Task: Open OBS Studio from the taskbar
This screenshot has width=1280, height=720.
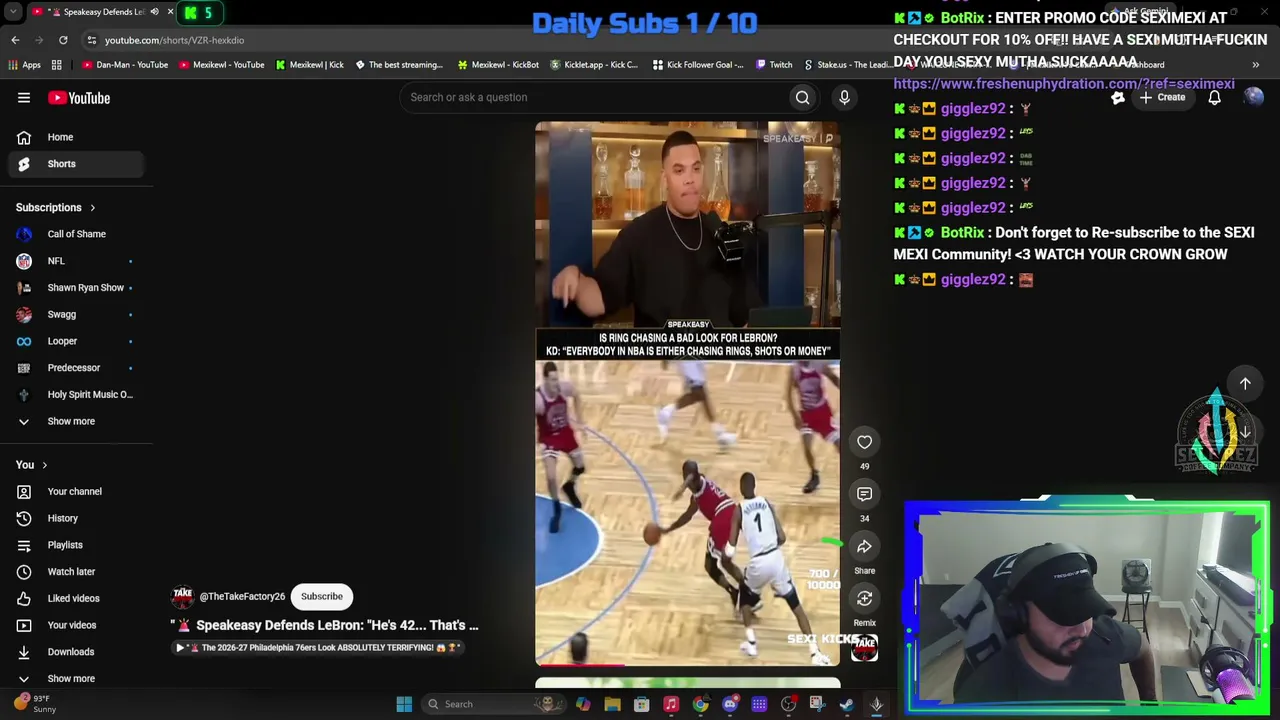Action: (789, 704)
